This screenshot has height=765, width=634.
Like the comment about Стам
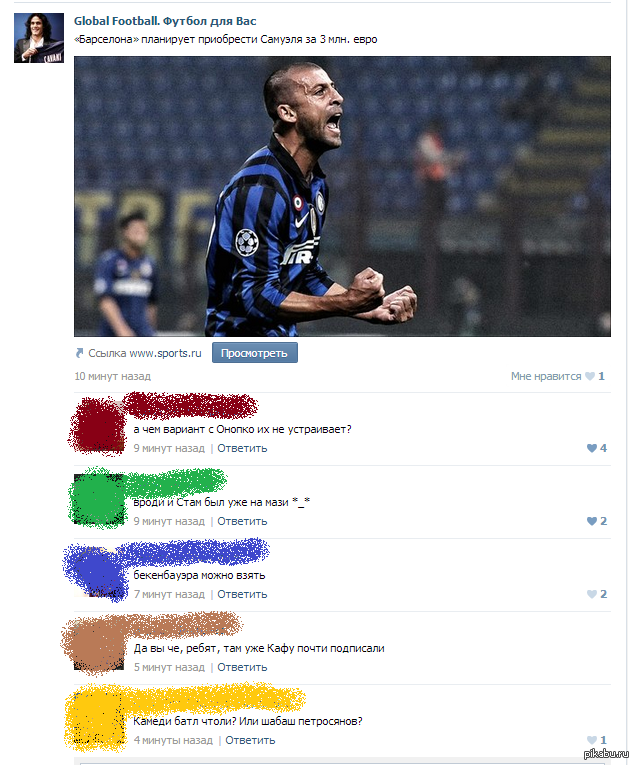click(x=592, y=521)
